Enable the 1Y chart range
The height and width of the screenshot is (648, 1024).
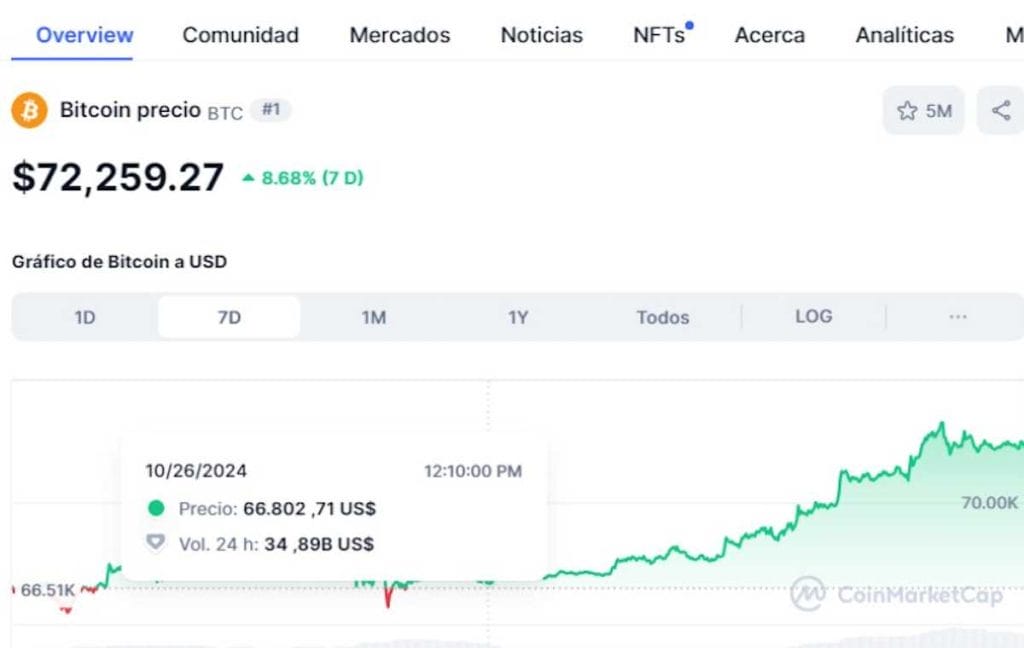[x=518, y=316]
